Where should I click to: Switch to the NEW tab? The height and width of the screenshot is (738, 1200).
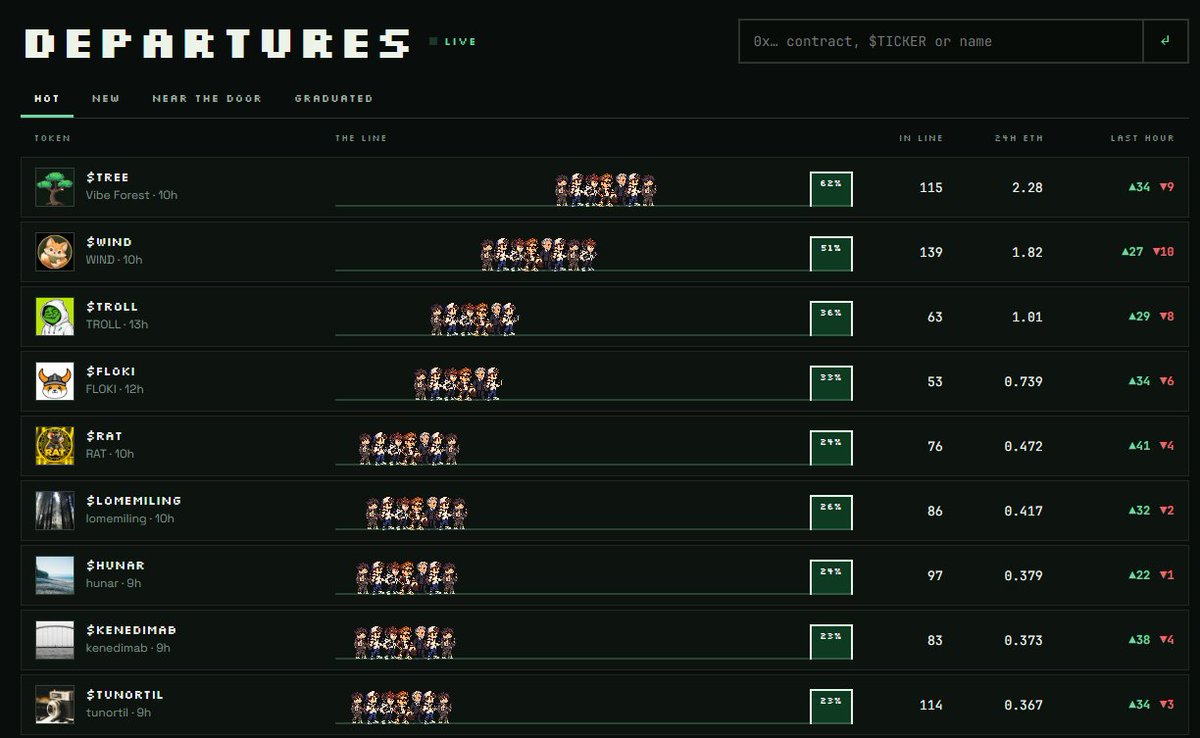point(106,99)
